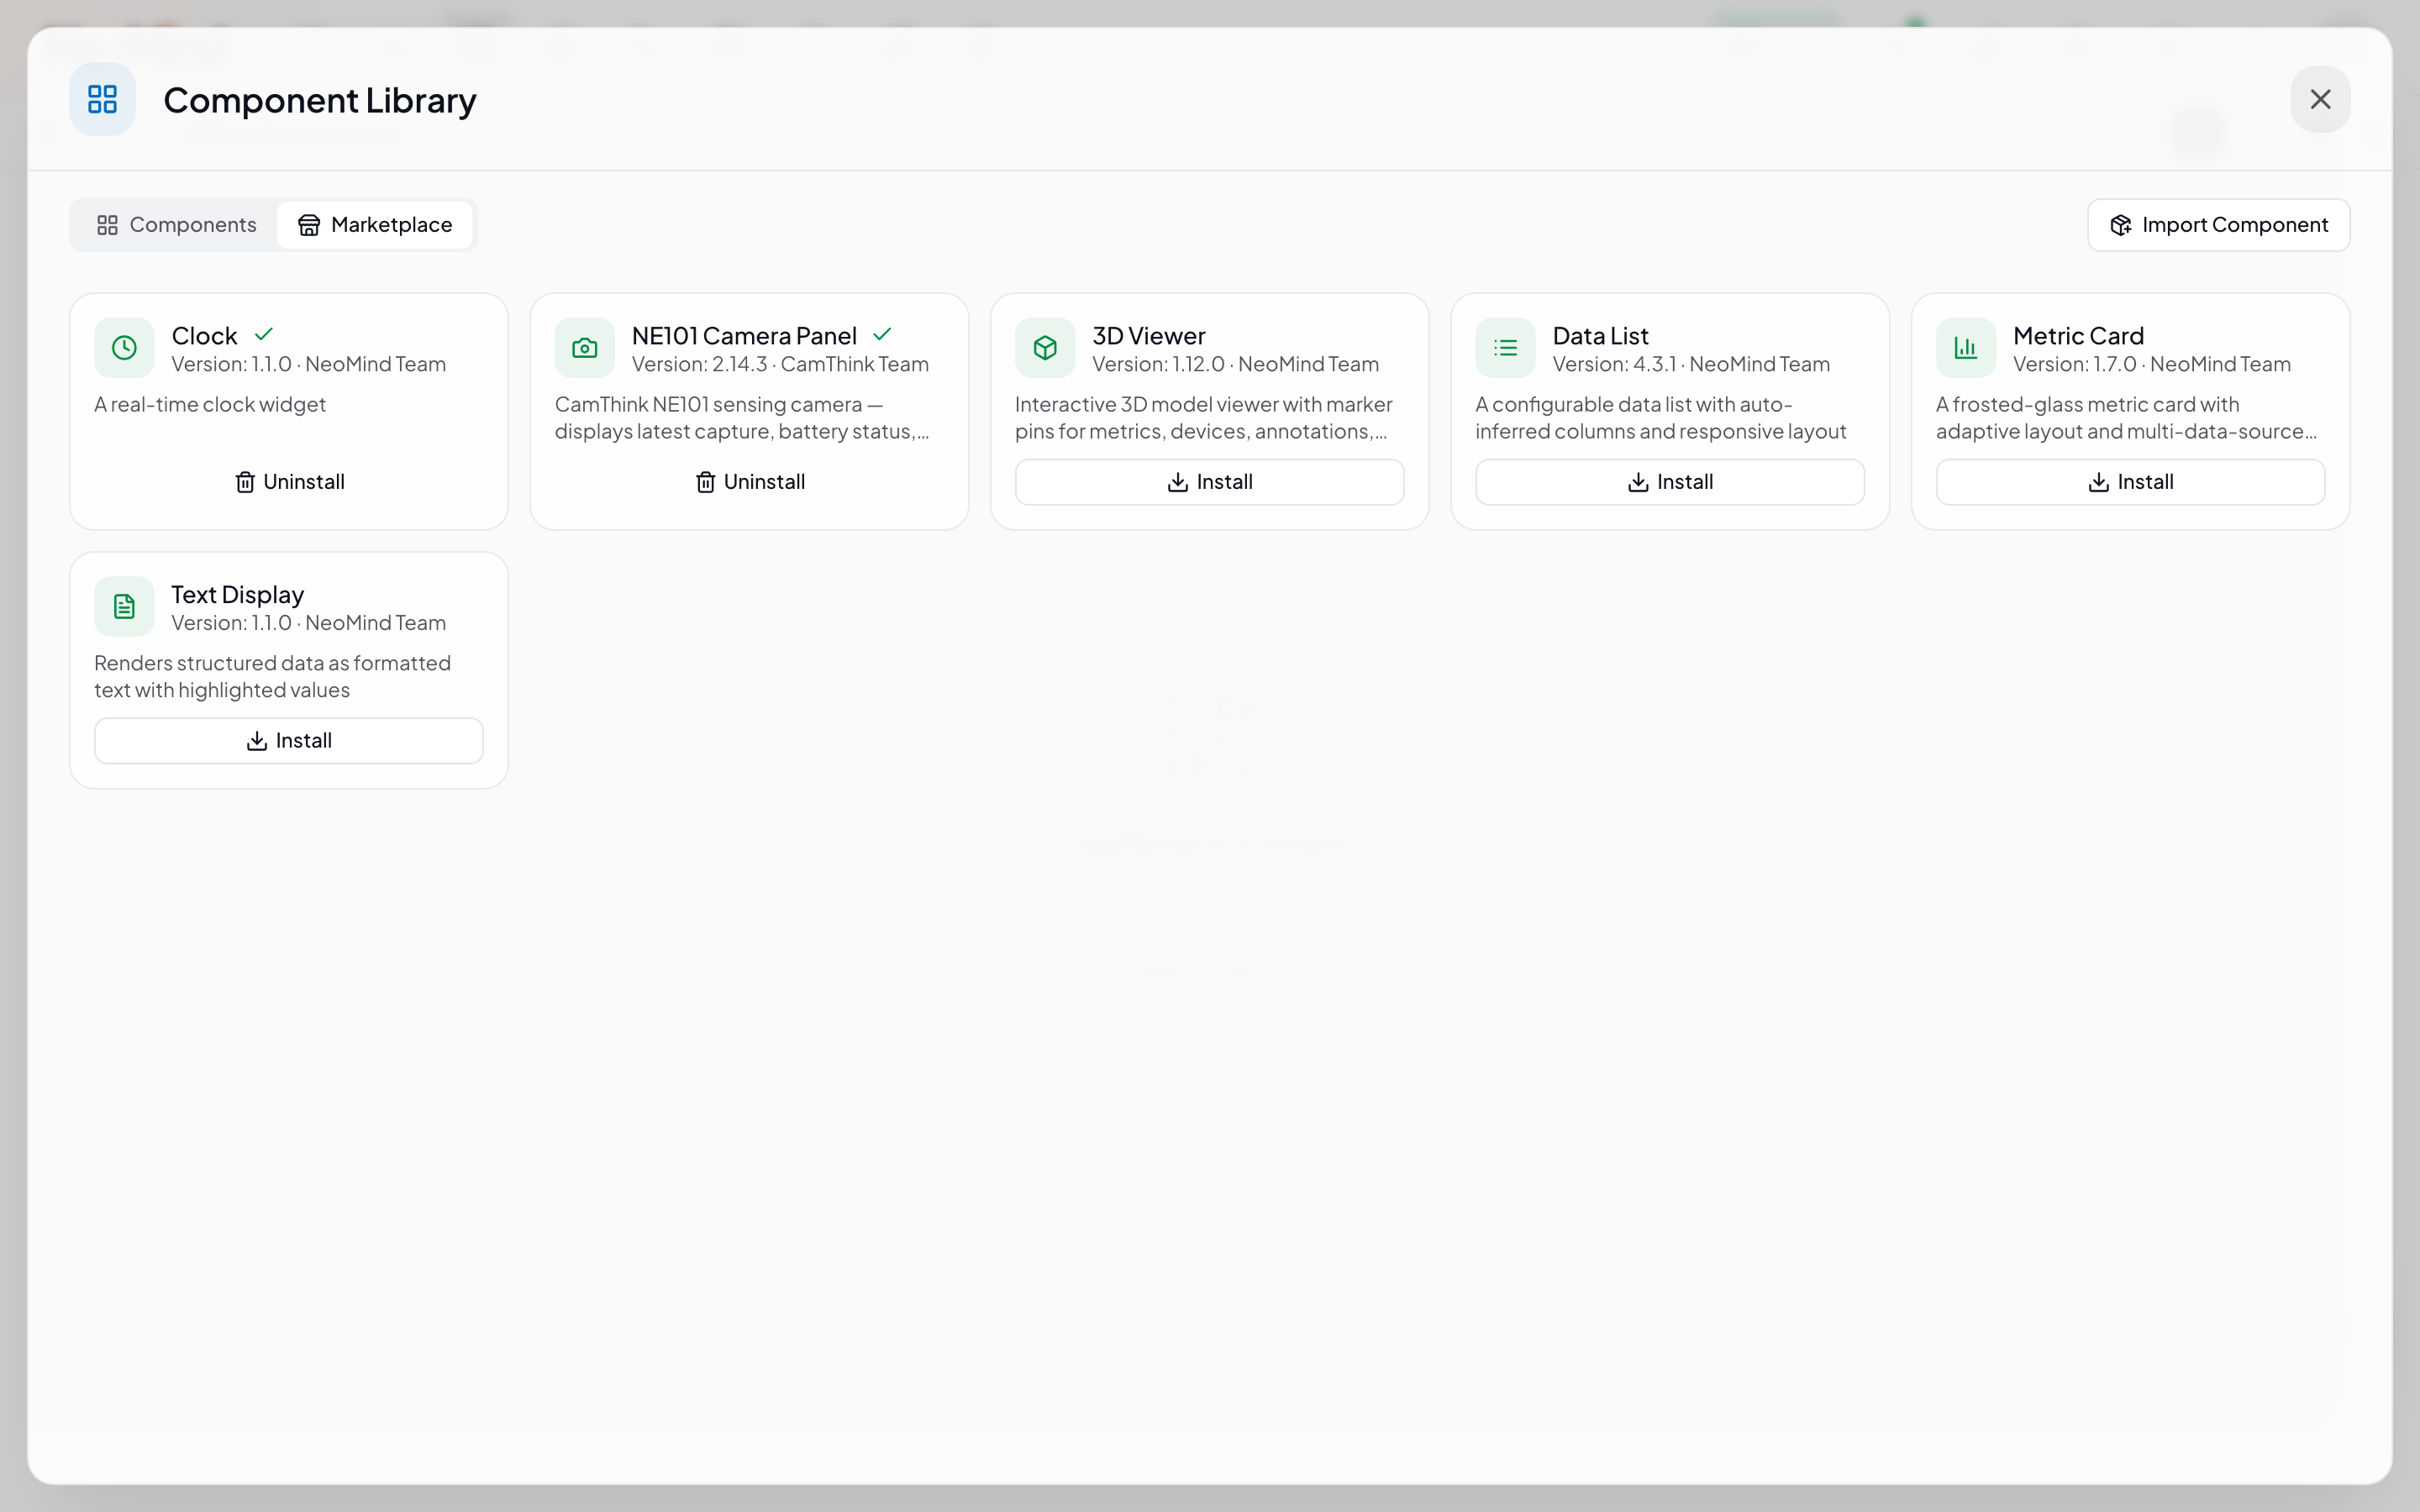Image resolution: width=2420 pixels, height=1512 pixels.
Task: Click the Metric Card title
Action: coord(2078,336)
